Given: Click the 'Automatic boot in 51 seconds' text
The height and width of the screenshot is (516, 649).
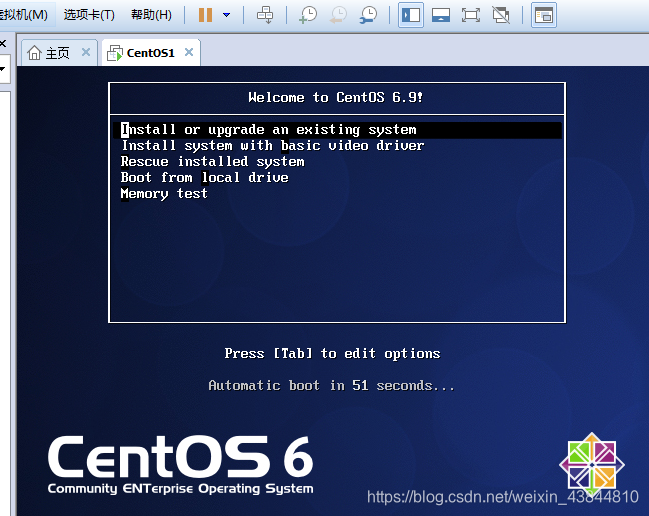Looking at the screenshot, I should tap(331, 386).
